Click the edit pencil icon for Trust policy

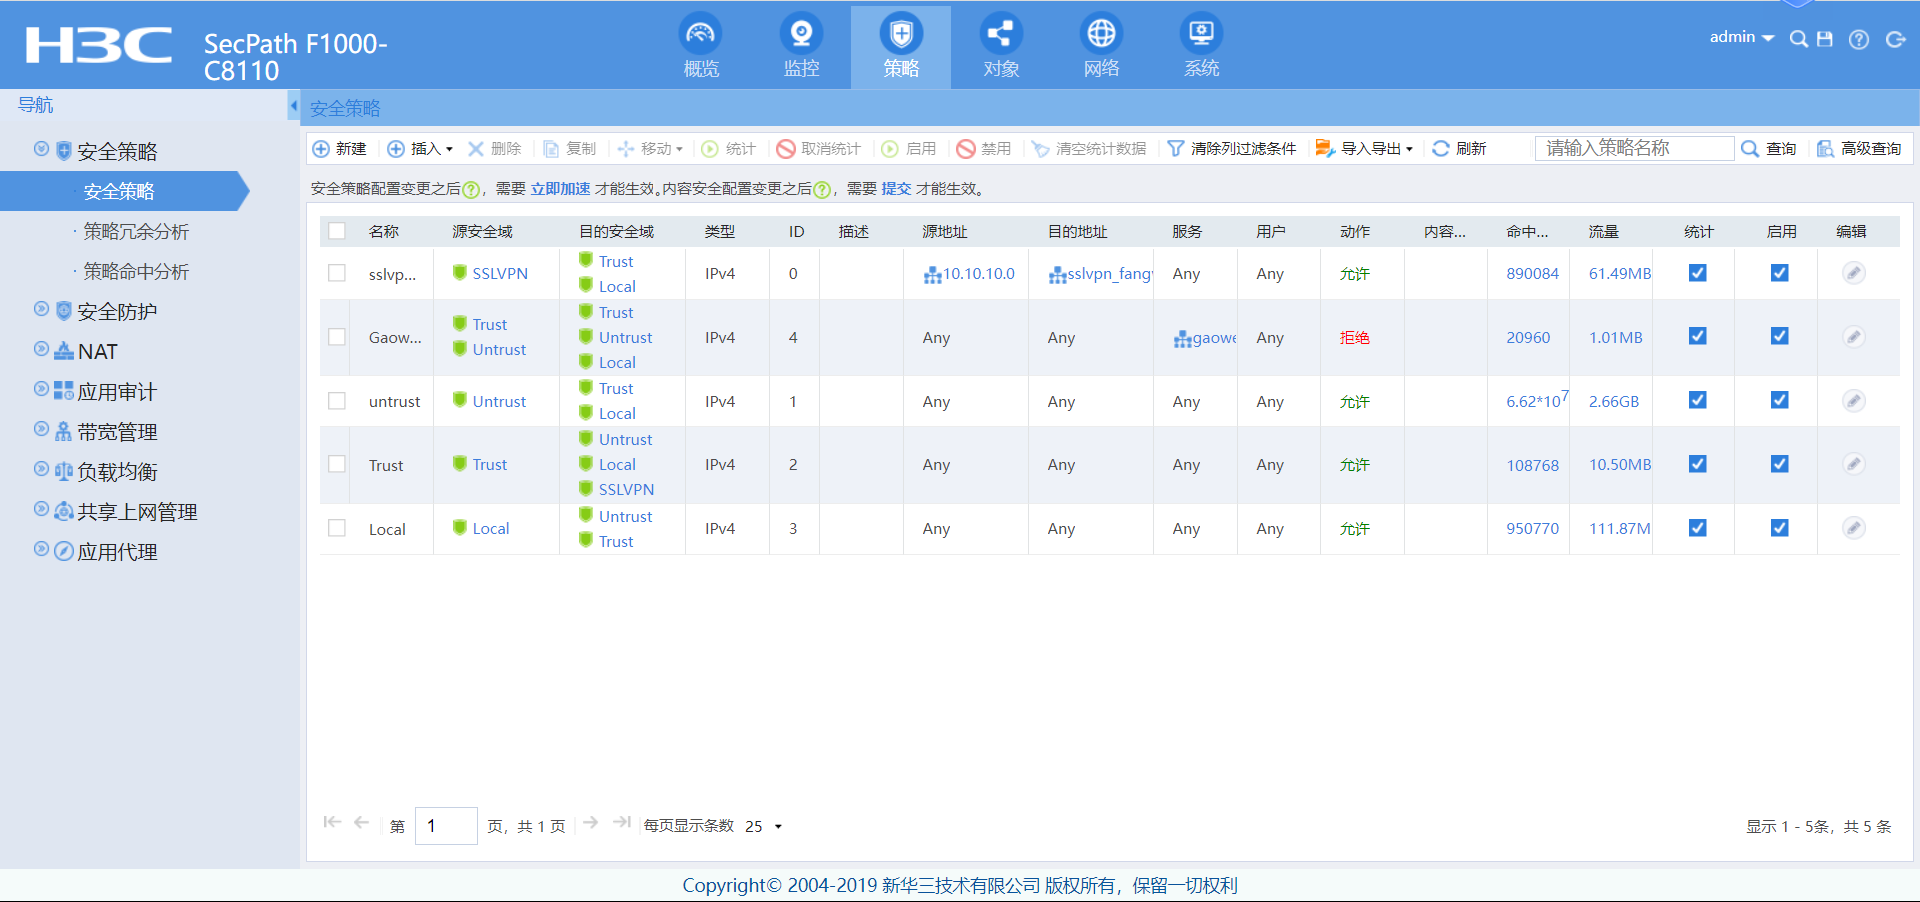click(1853, 464)
